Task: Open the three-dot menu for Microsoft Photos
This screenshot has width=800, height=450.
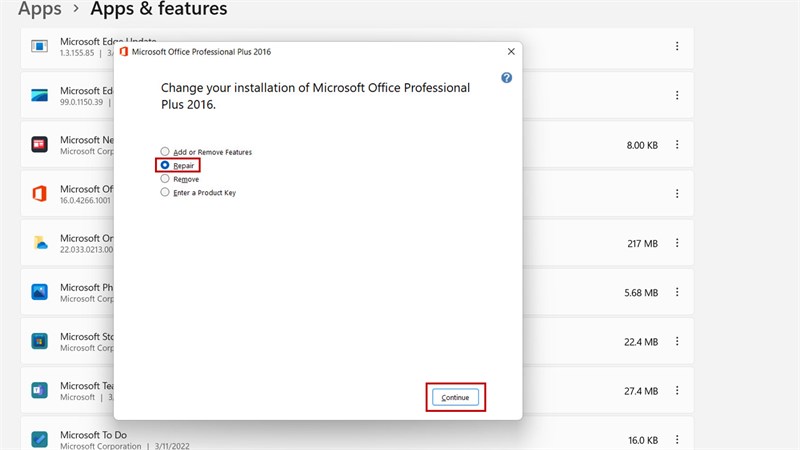Action: pyautogui.click(x=677, y=292)
